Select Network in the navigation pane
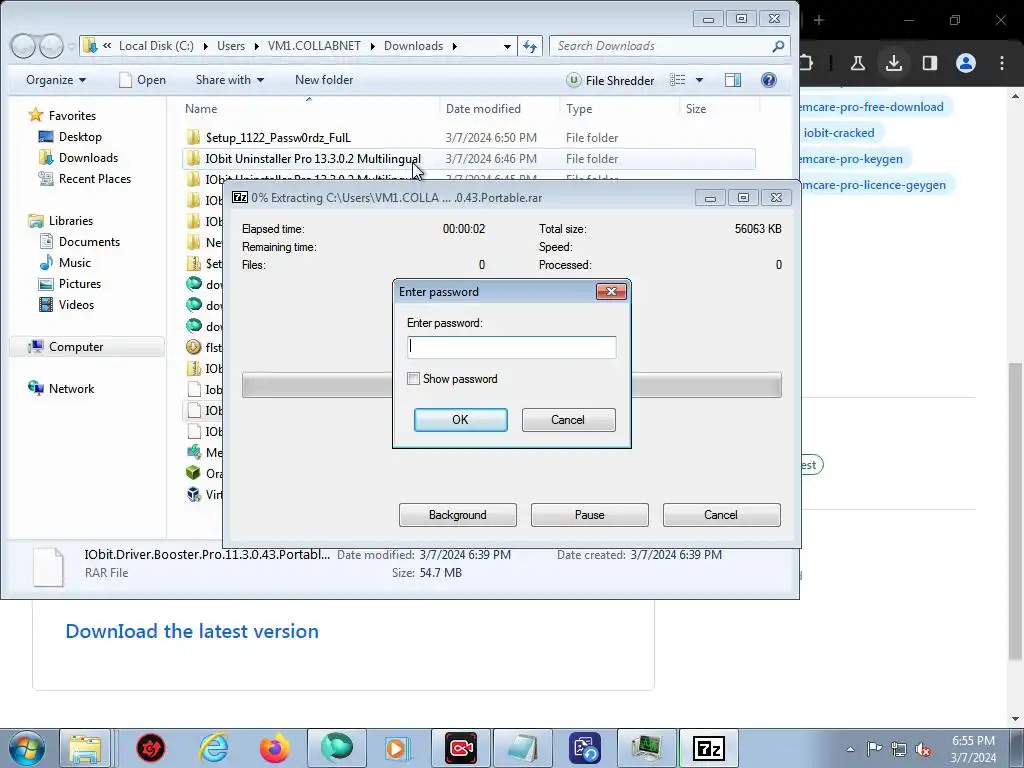 [71, 389]
